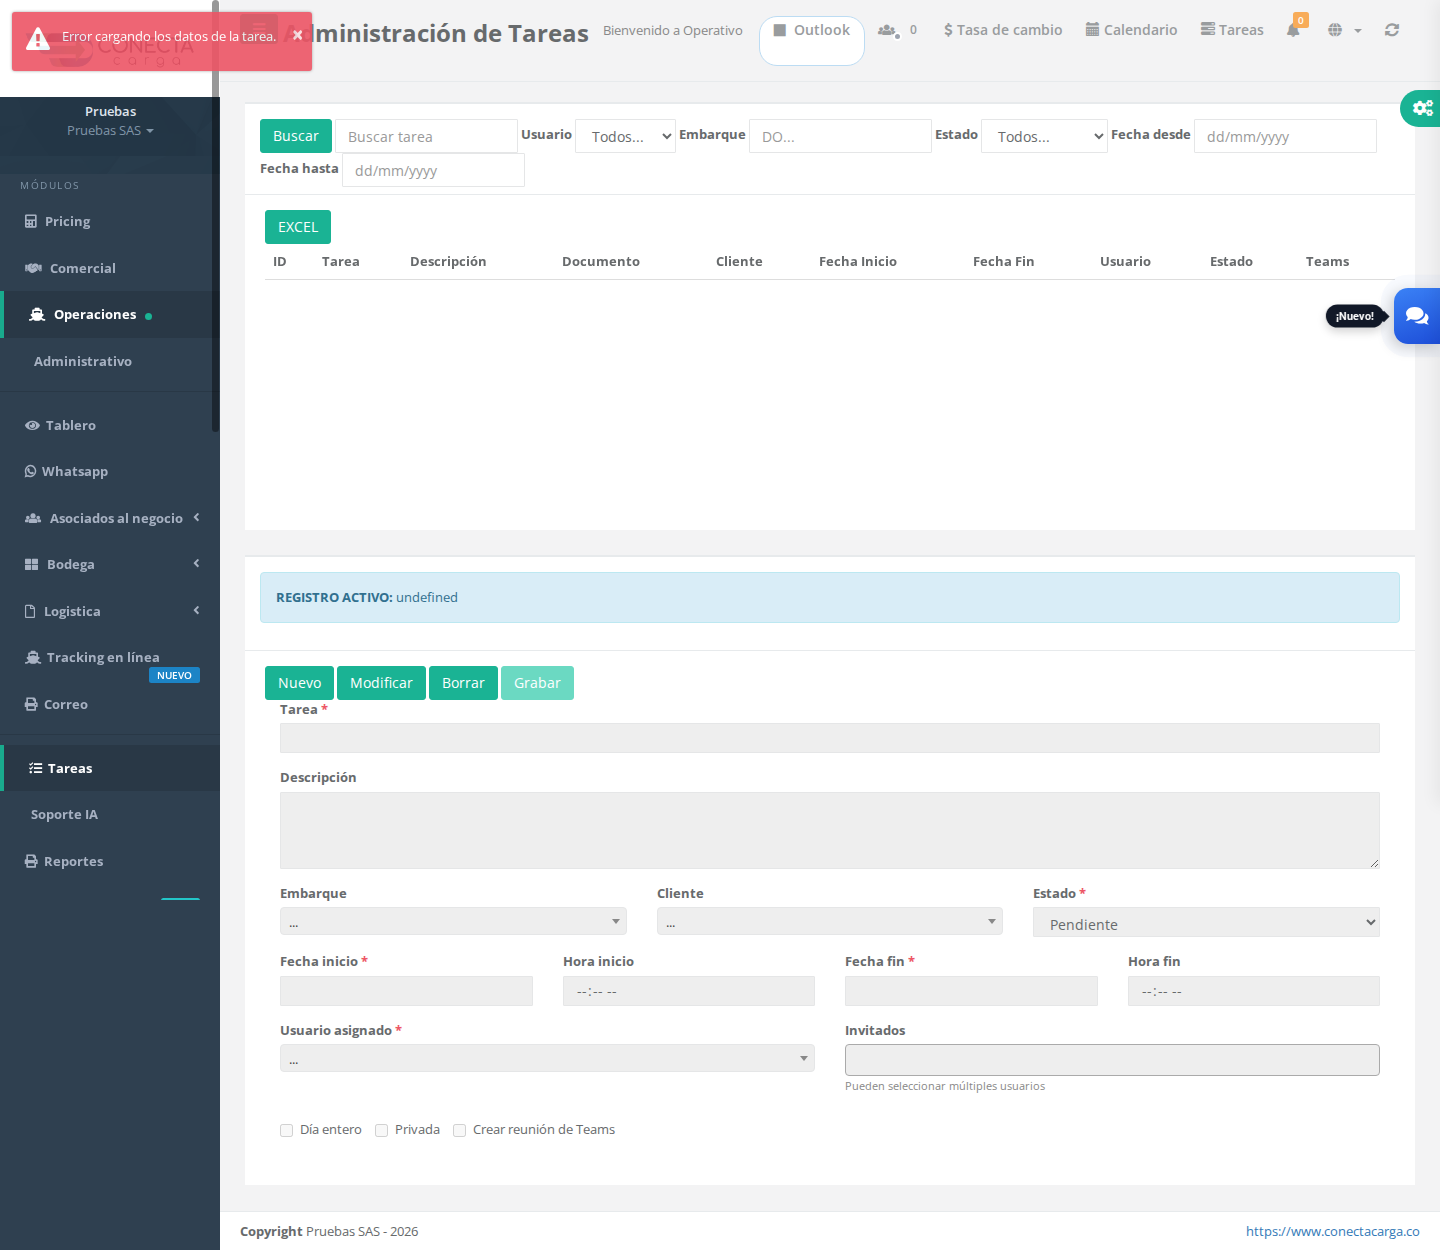Open Tracking en línea
The image size is (1440, 1250).
point(110,657)
